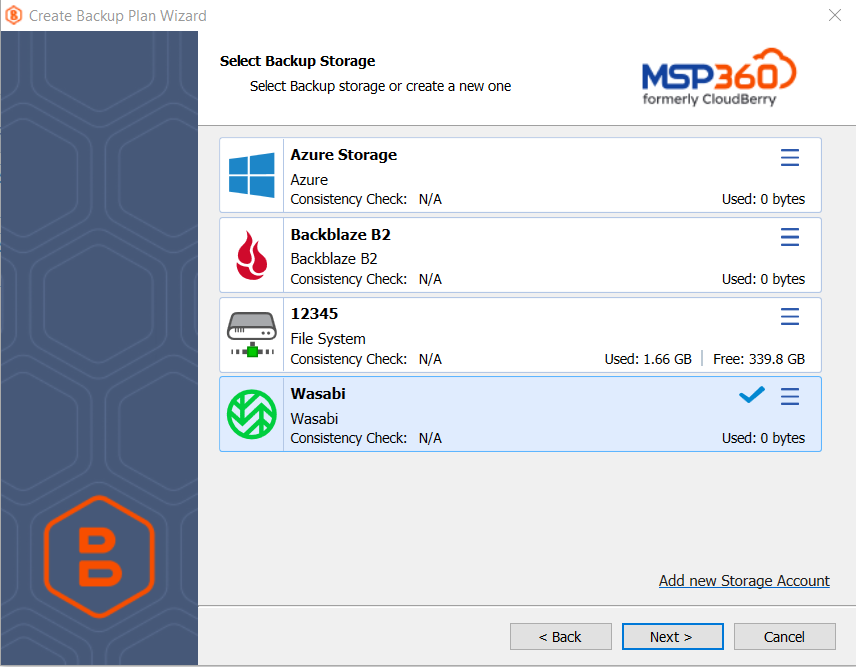
Task: Click the Wasabi type subtitle
Action: click(x=314, y=419)
